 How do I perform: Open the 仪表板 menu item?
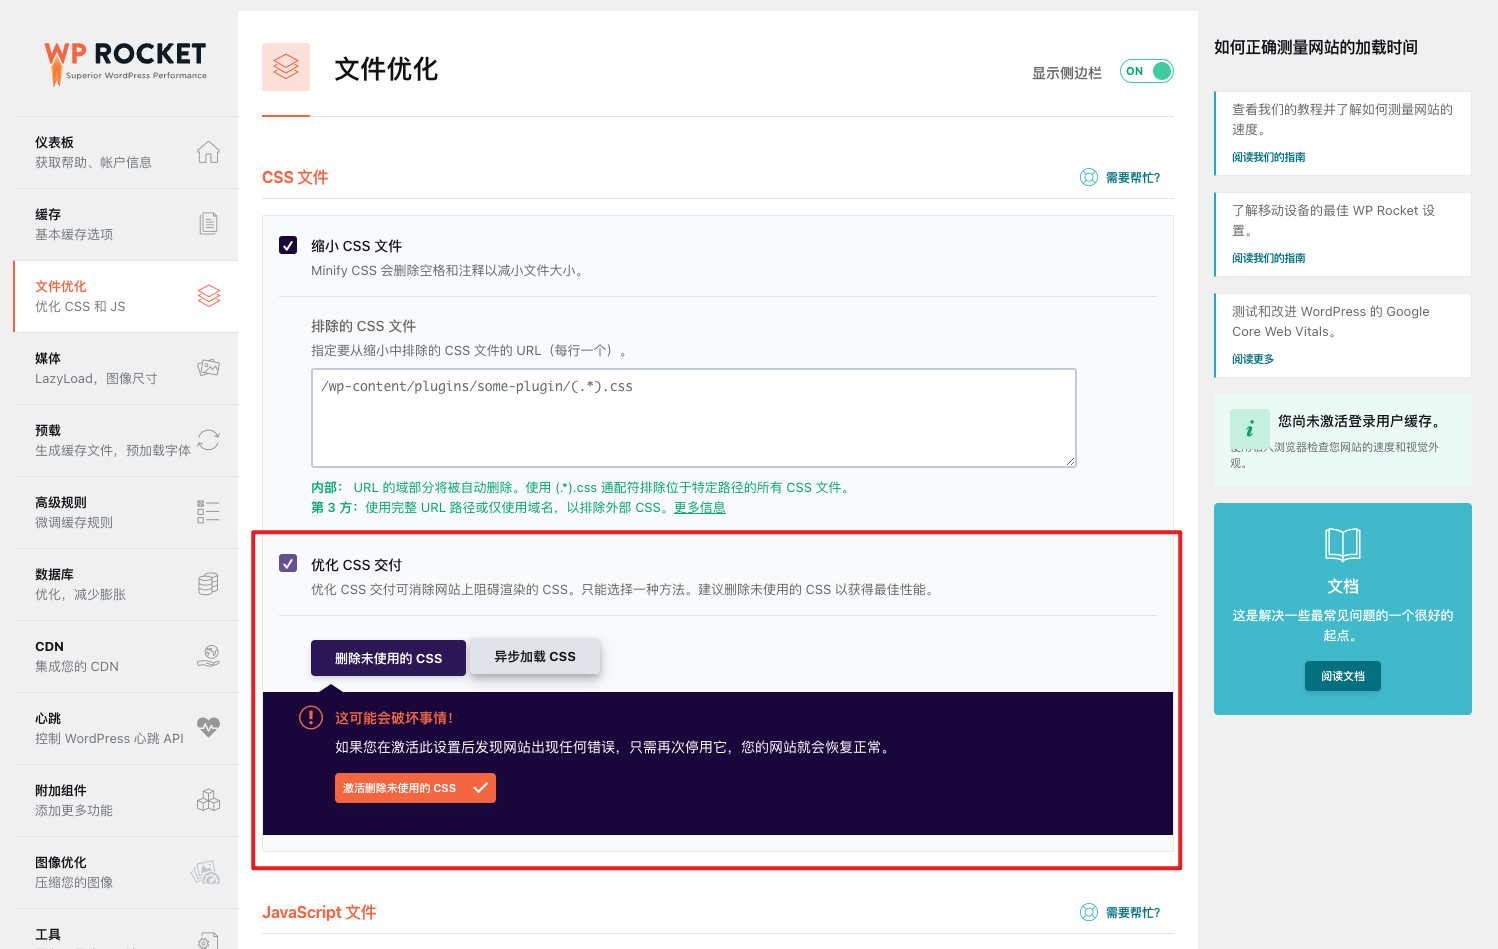tap(126, 152)
